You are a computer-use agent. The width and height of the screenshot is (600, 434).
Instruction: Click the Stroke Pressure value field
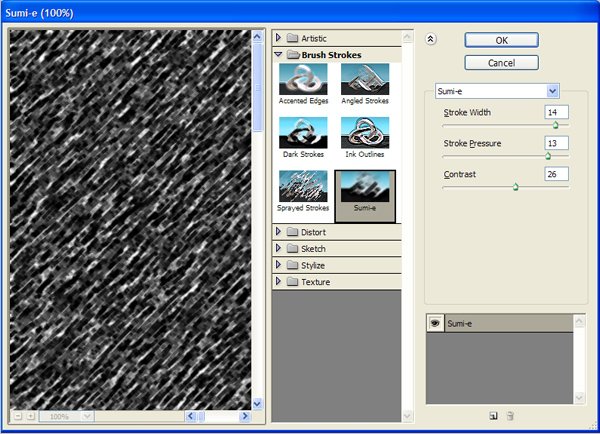point(556,143)
